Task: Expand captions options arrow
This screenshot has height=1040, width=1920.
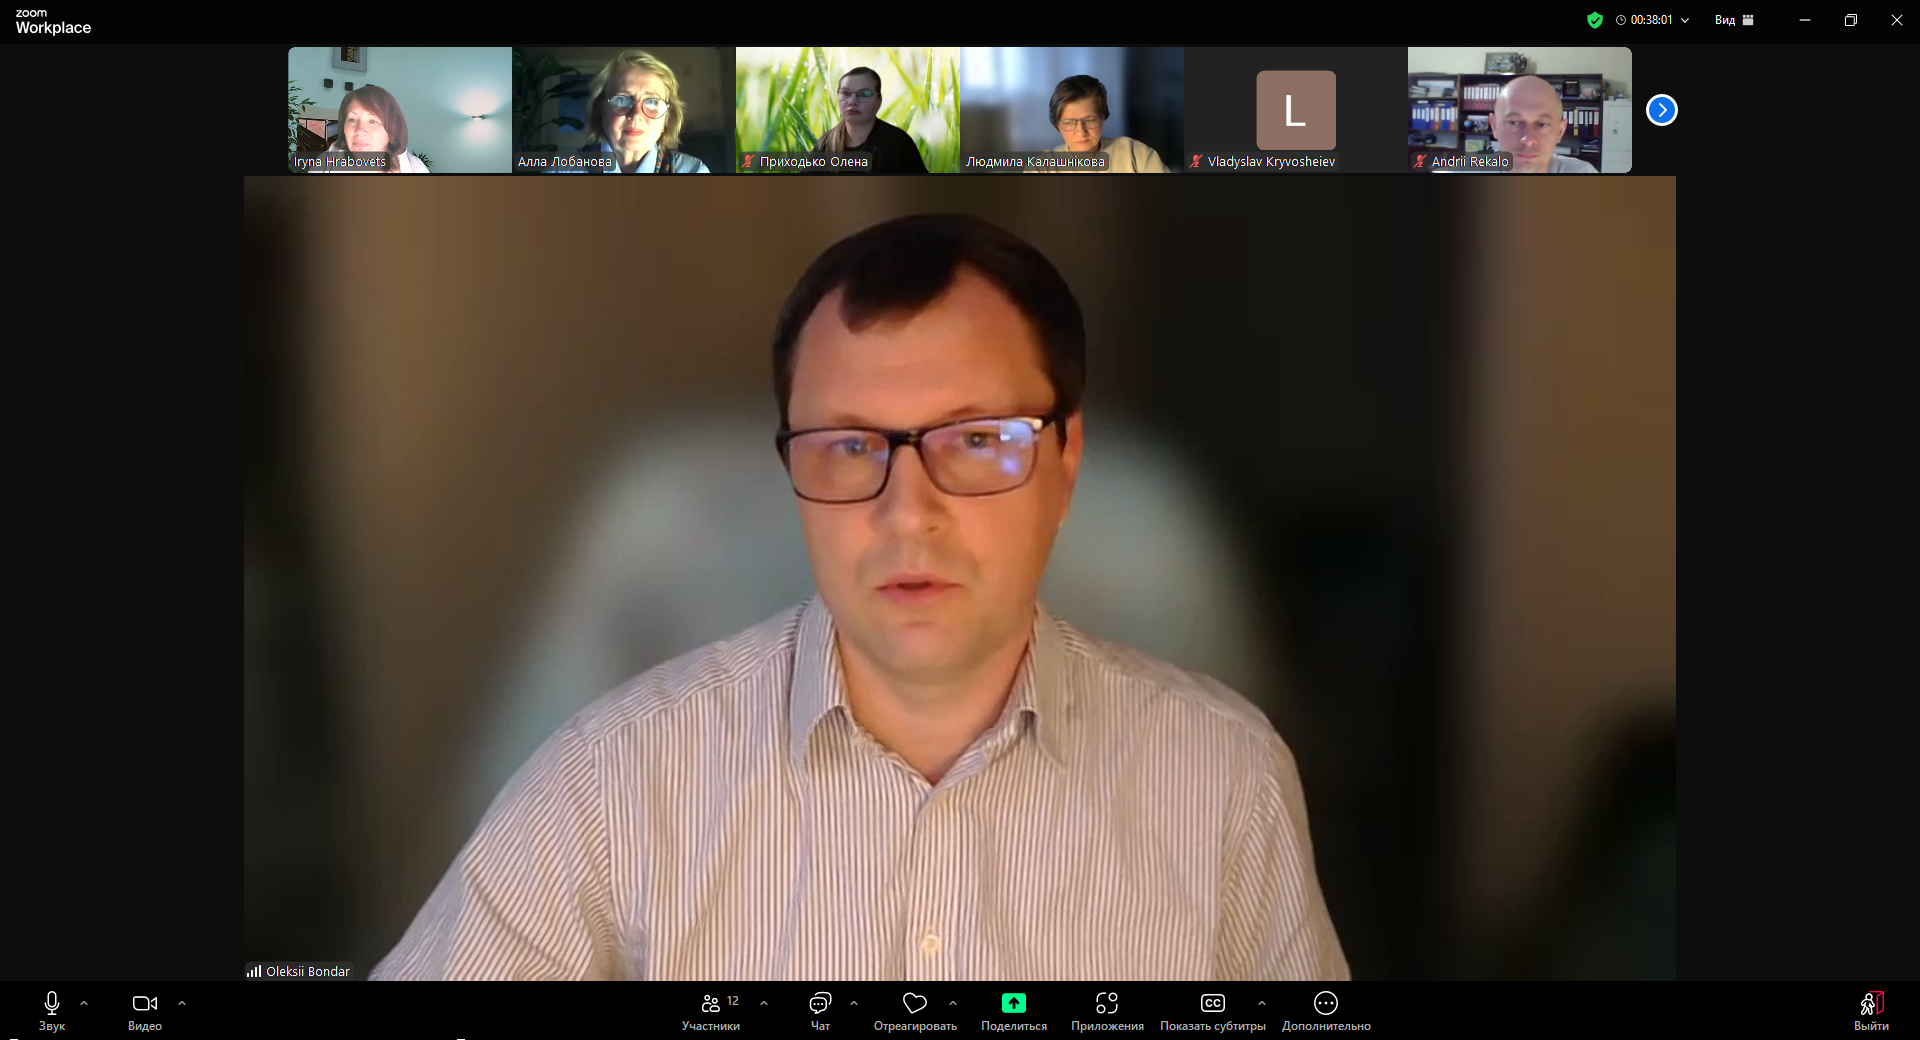Action: (1262, 1003)
